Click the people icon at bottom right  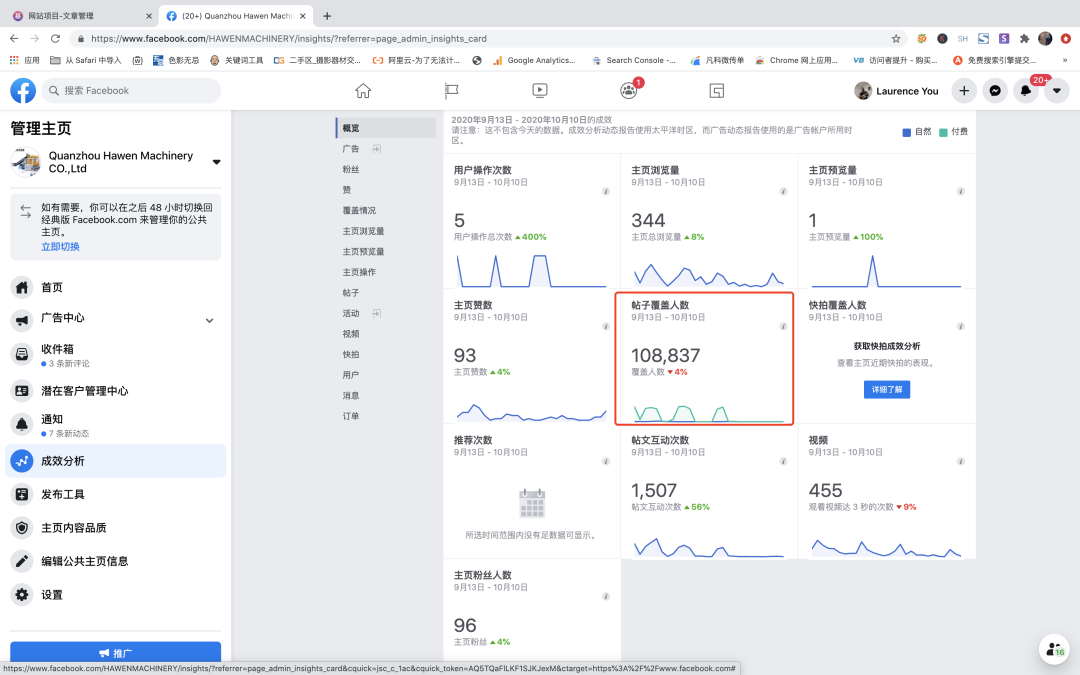click(x=1055, y=649)
